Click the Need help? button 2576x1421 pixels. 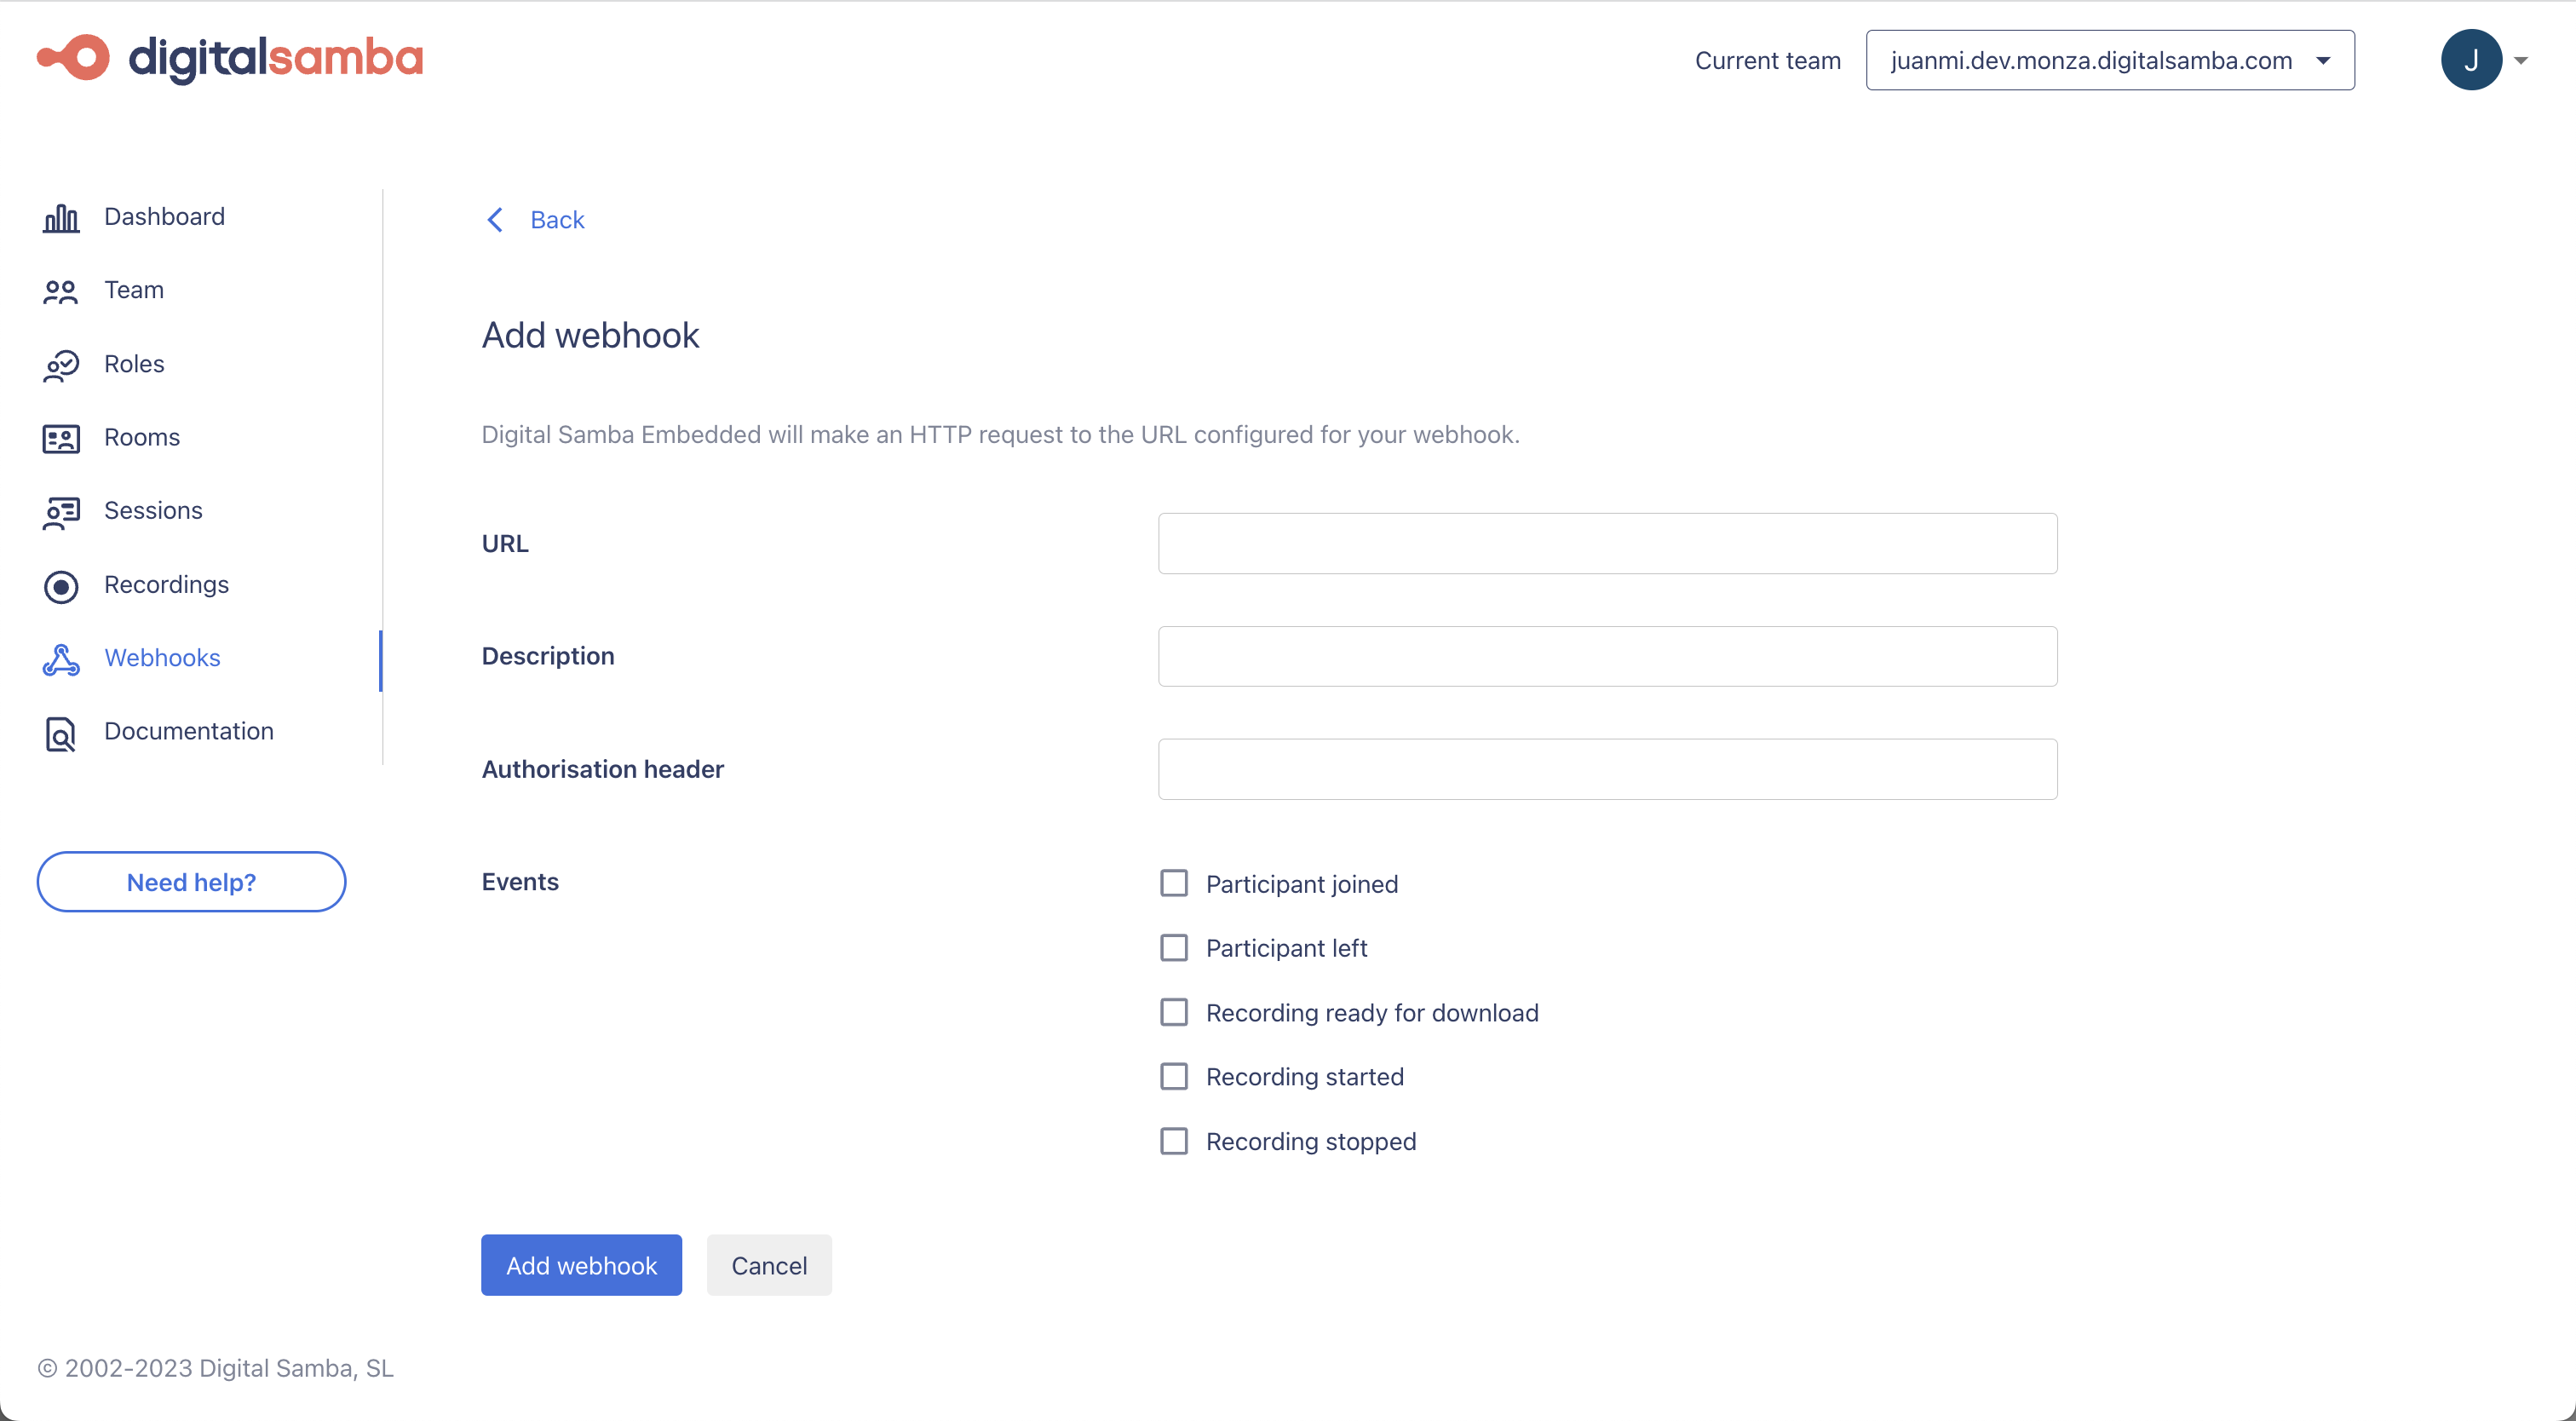[191, 882]
